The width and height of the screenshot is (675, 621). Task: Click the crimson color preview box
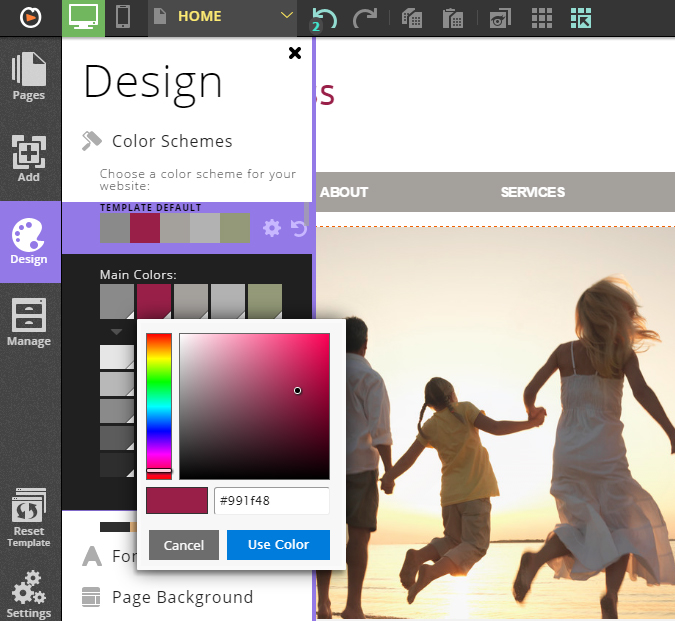click(177, 501)
